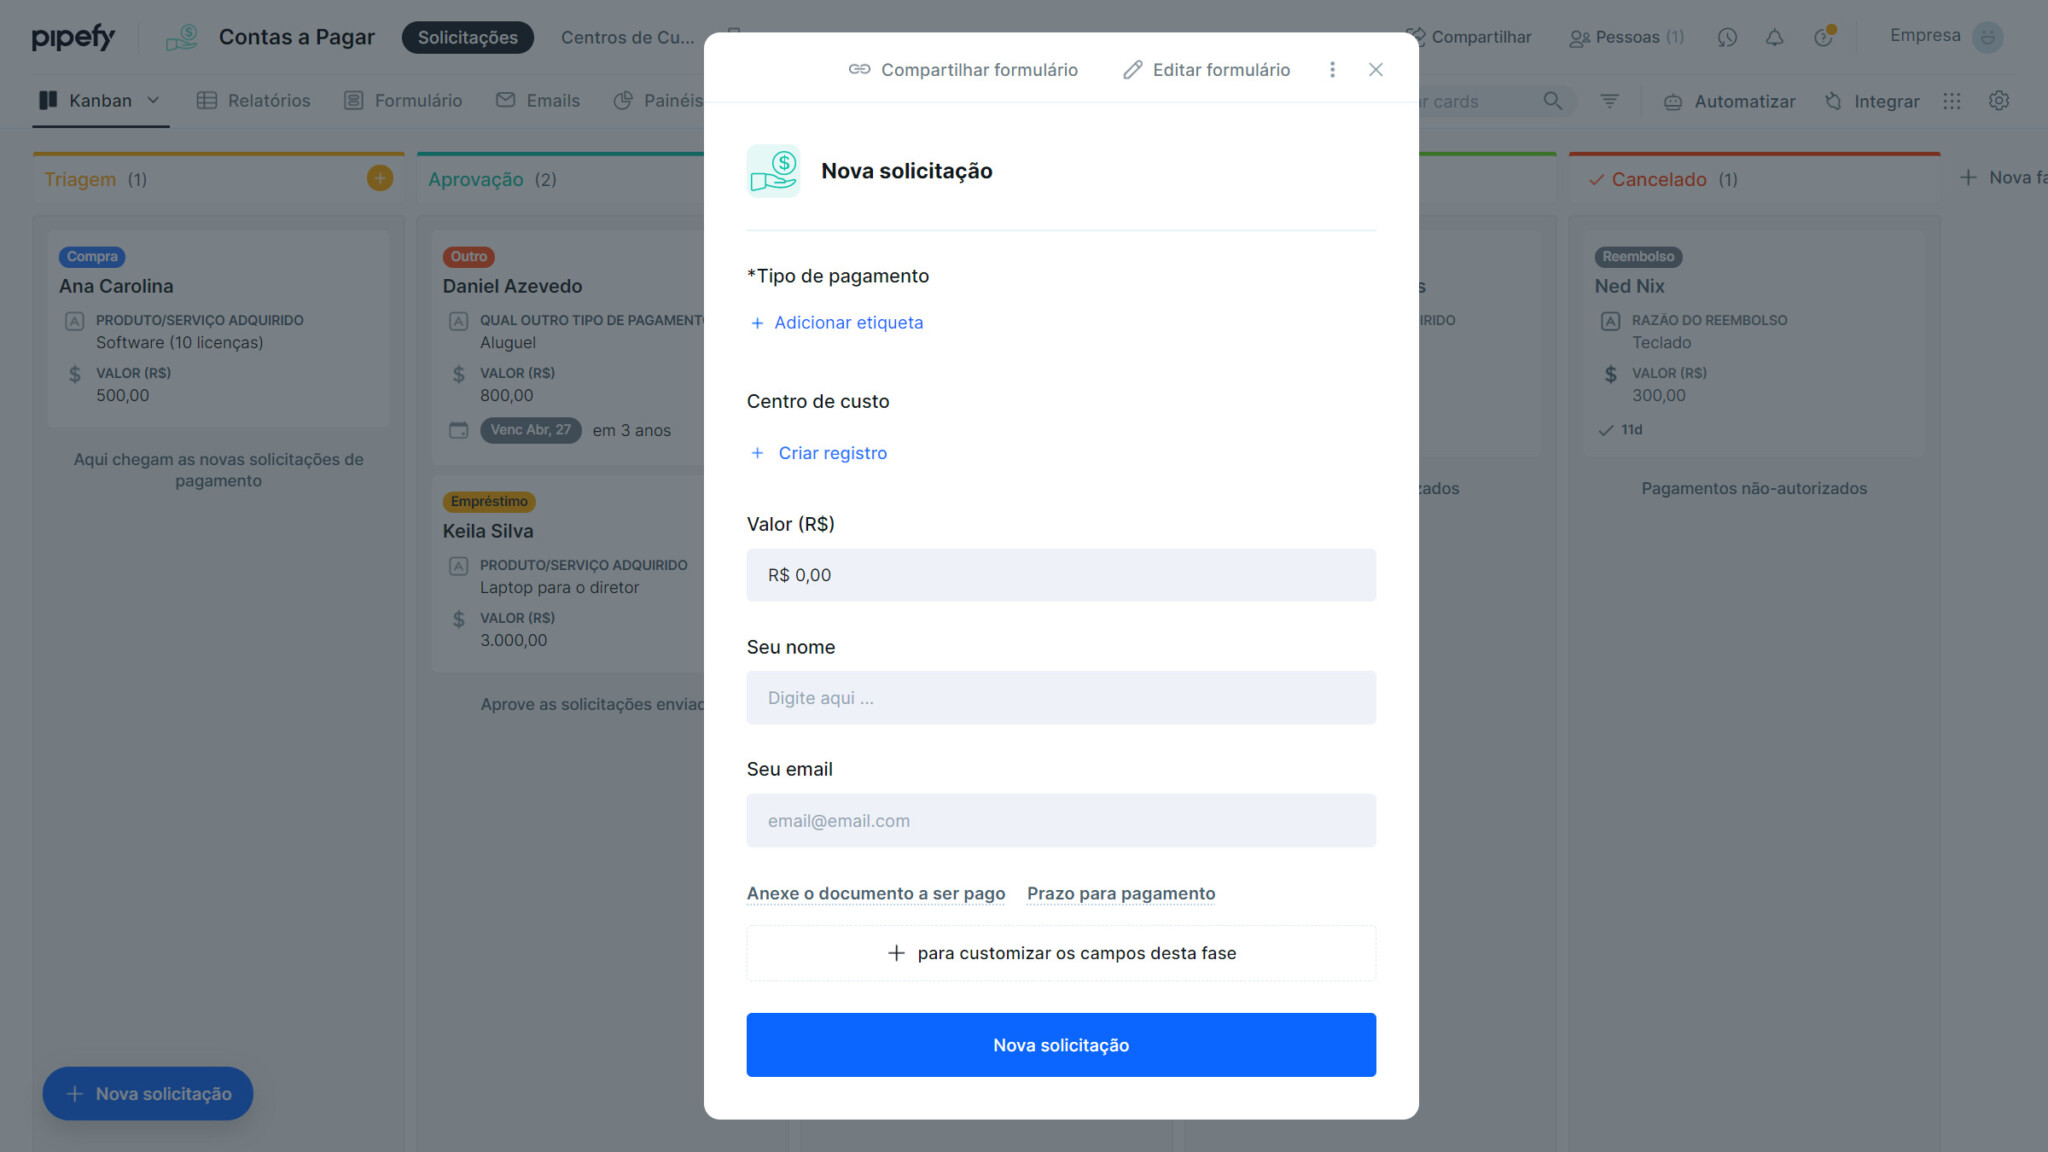Click the activity history clock icon
This screenshot has height=1152, width=2048.
pyautogui.click(x=1727, y=37)
